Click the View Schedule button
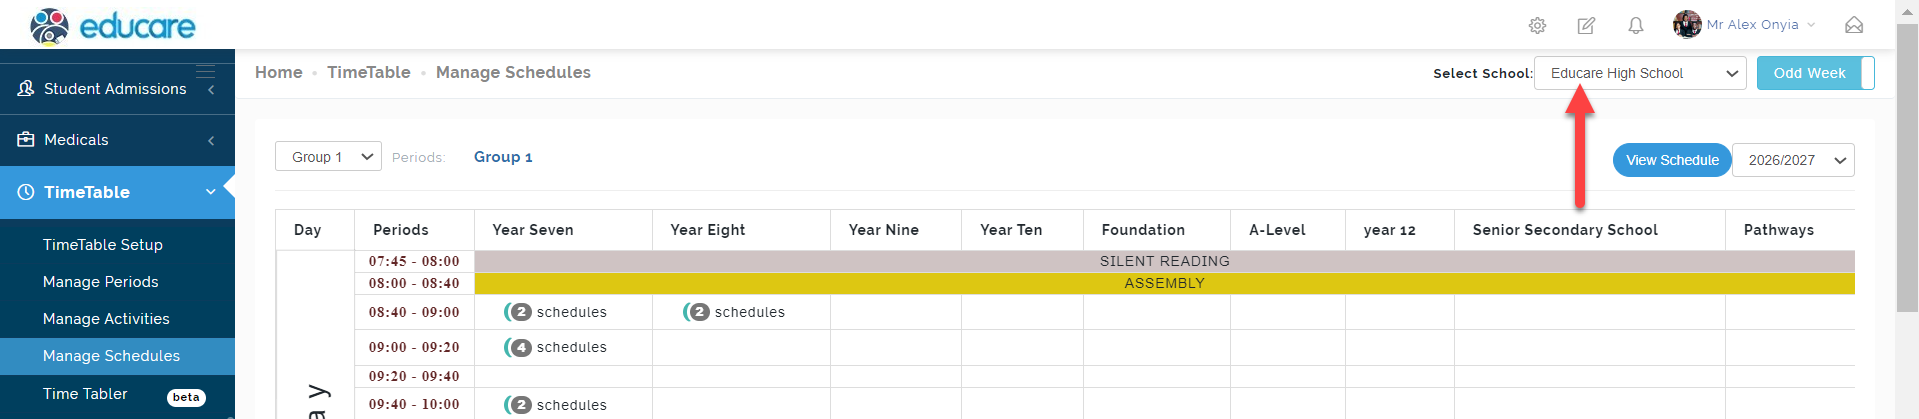Viewport: 1919px width, 419px height. click(1671, 160)
